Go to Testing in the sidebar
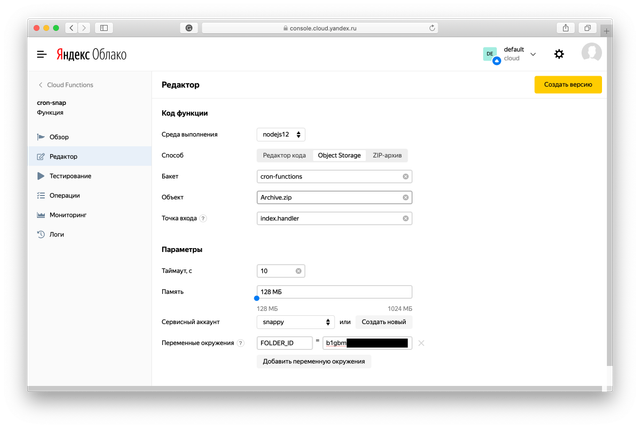 coord(70,176)
